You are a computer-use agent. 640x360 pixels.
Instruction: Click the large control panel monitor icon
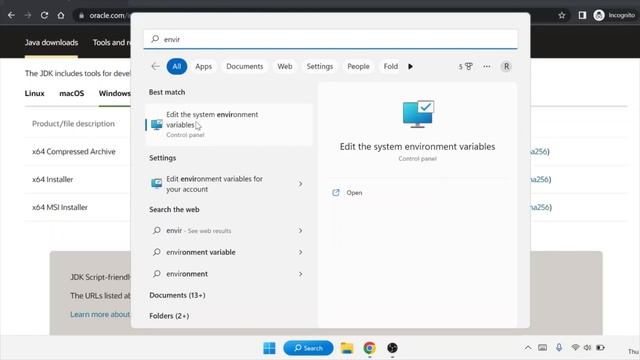click(418, 114)
